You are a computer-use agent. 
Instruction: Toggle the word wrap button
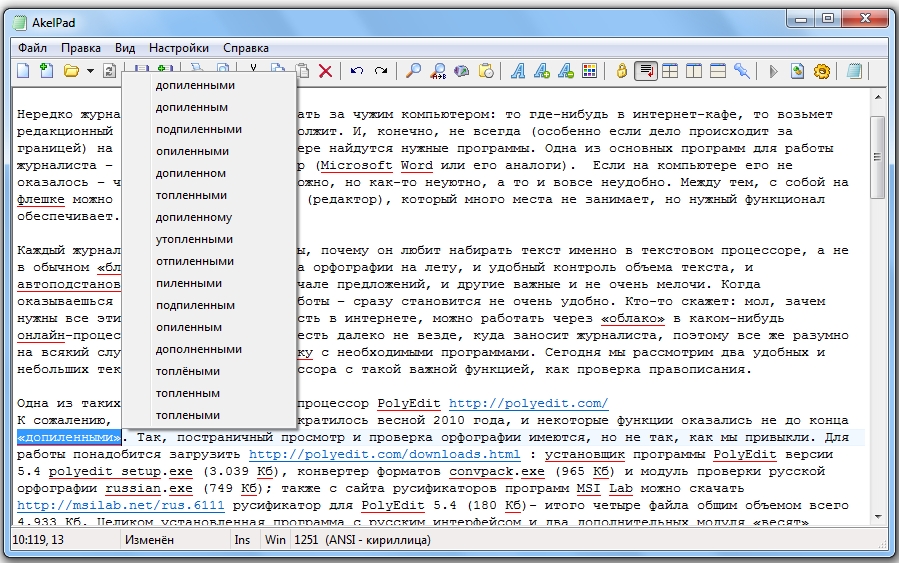646,71
